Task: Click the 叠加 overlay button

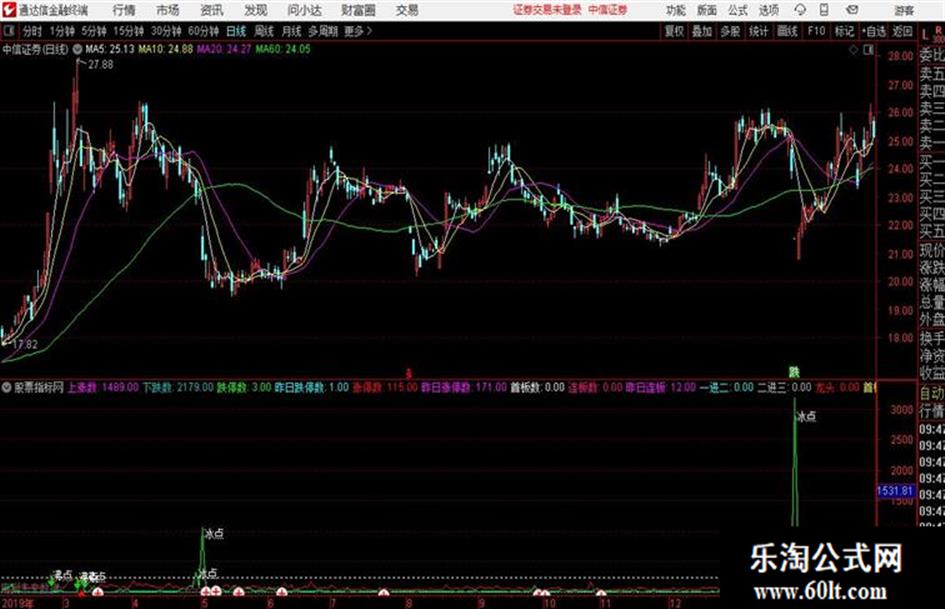Action: [702, 31]
